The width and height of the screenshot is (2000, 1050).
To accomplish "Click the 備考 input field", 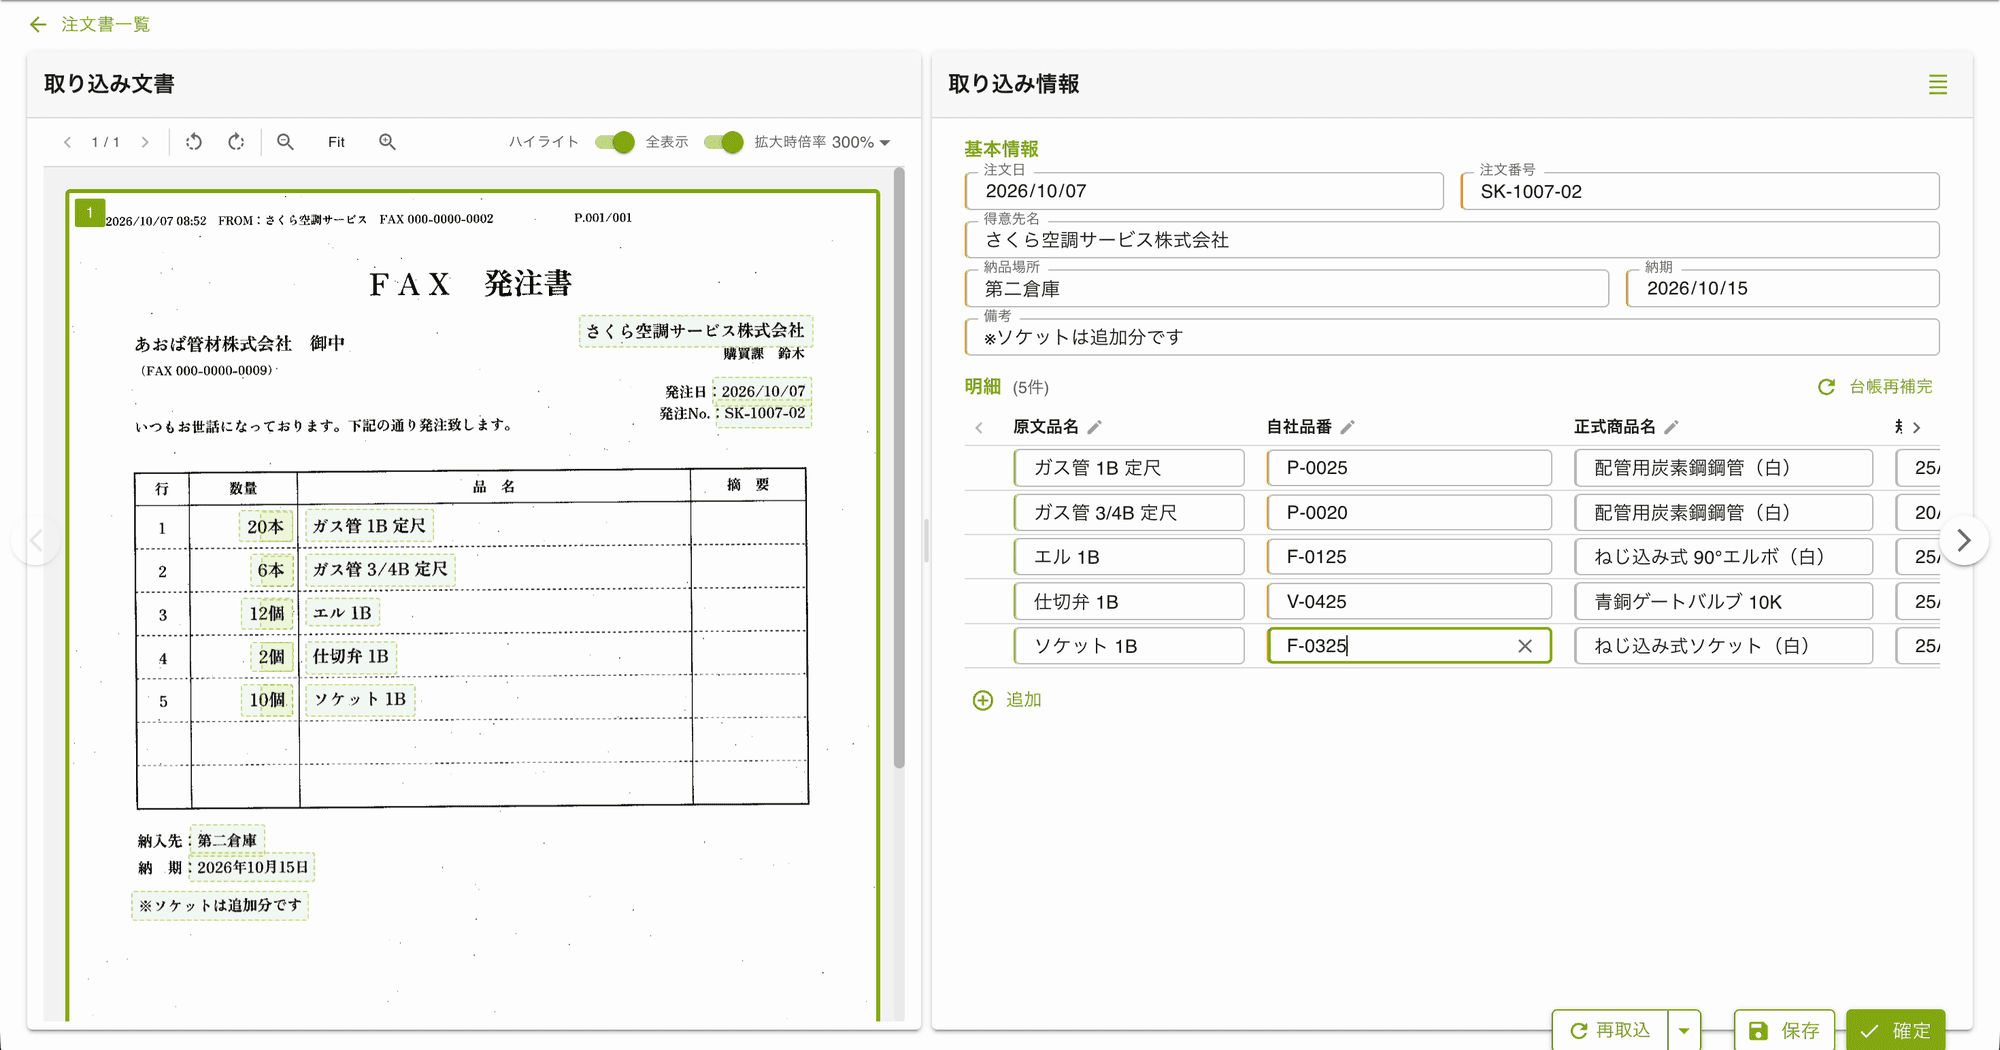I will 1452,337.
